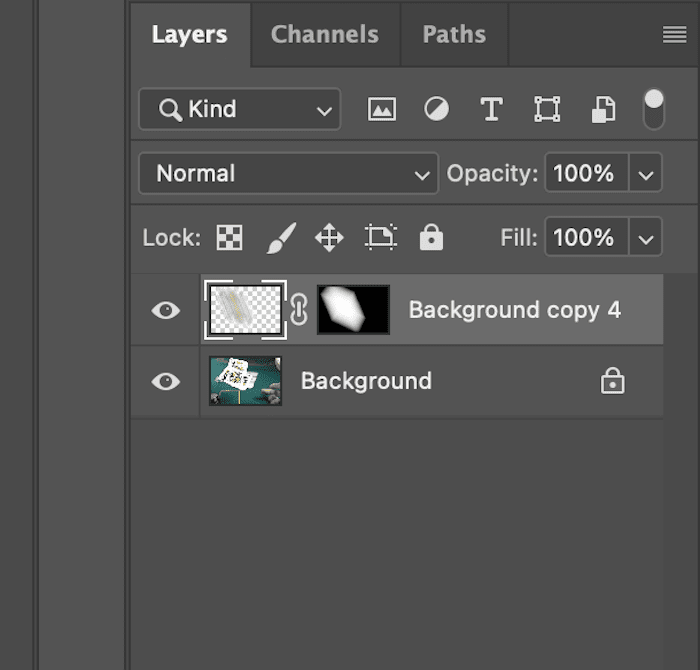This screenshot has height=670, width=700.
Task: Filter for smart objects icon
Action: (603, 109)
